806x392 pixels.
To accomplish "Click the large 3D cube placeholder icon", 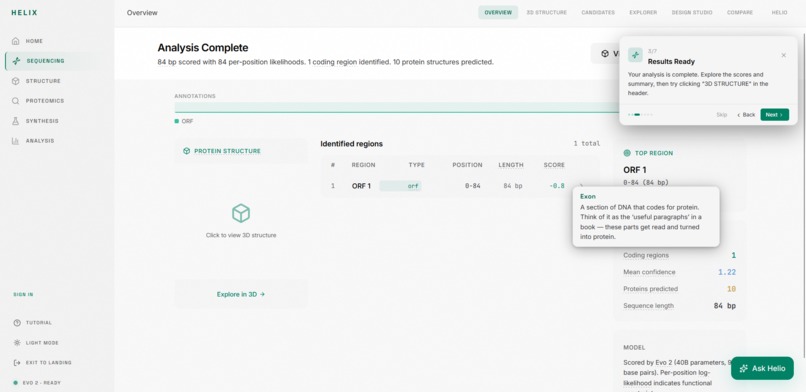I will pyautogui.click(x=241, y=213).
